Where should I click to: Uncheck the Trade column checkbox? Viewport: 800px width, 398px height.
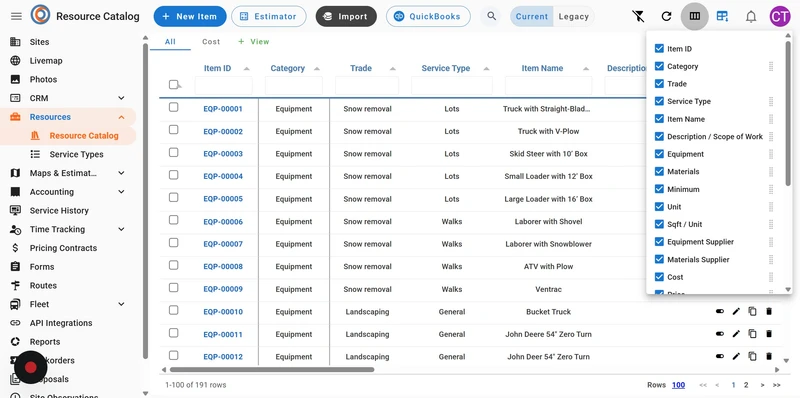[x=659, y=84]
